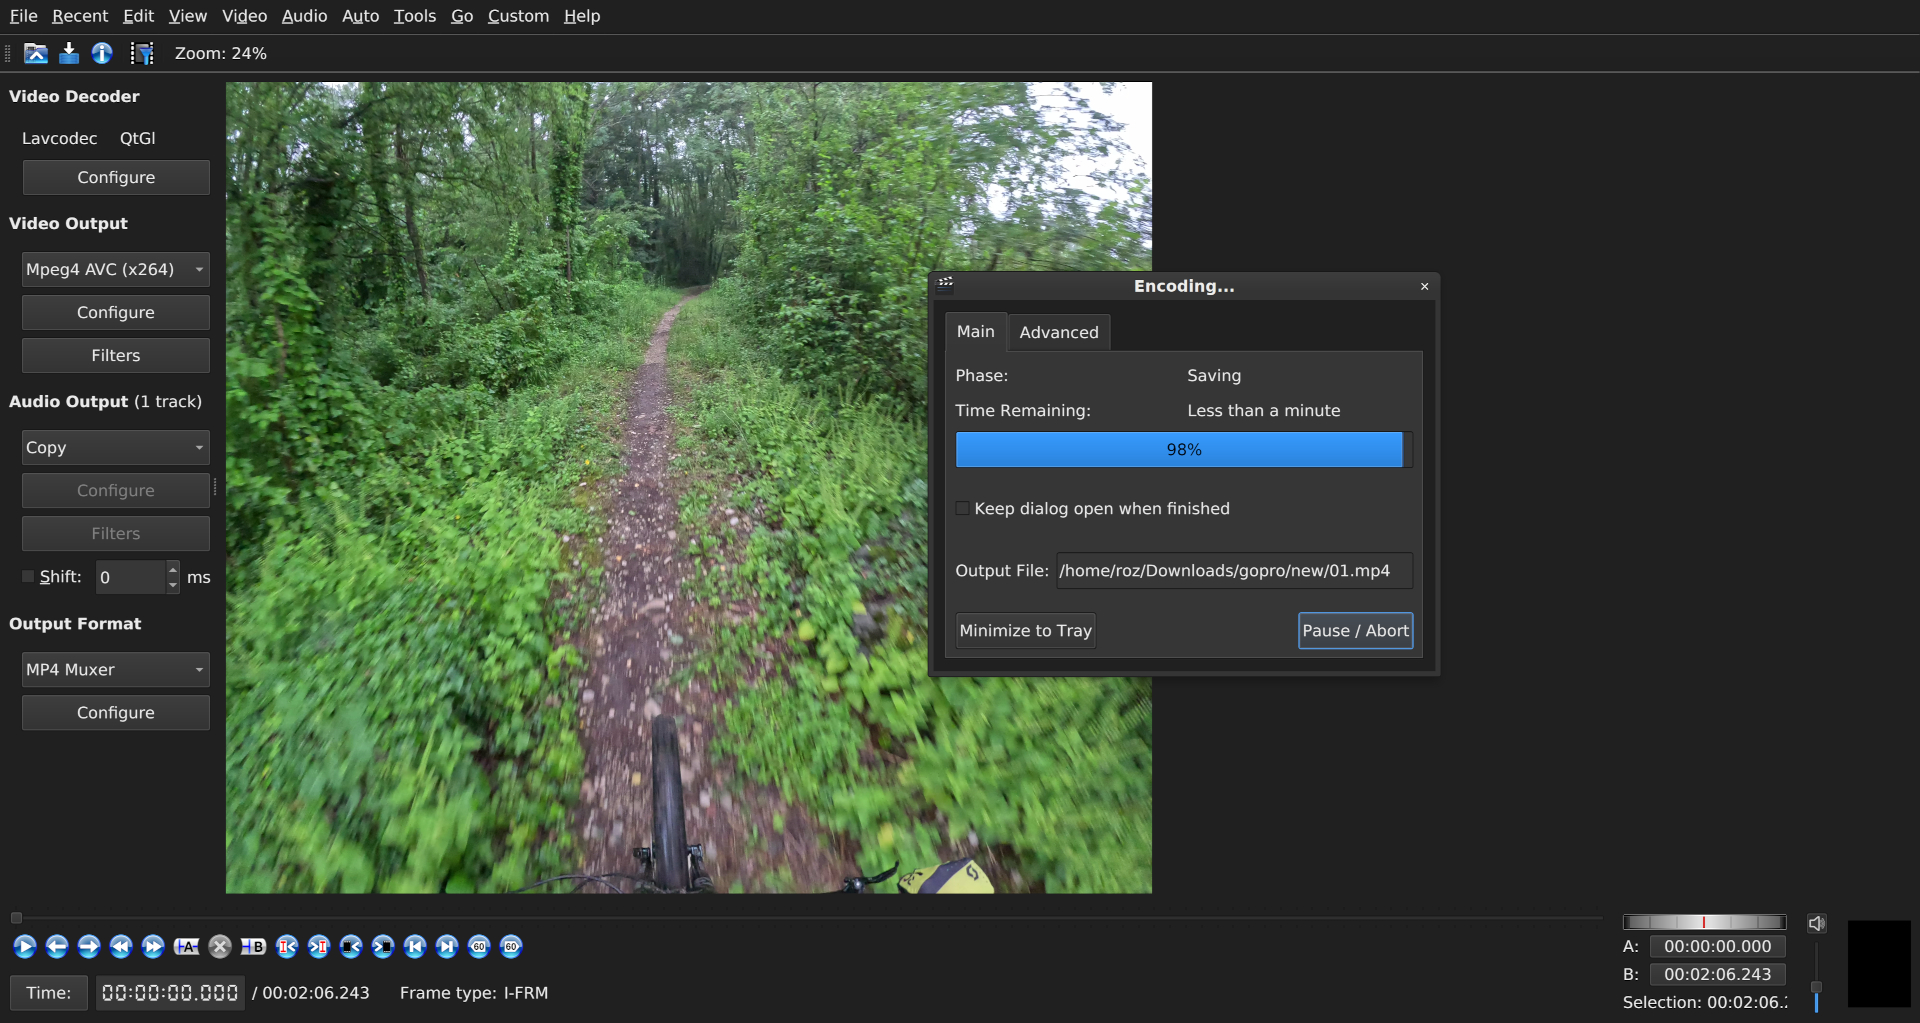Click the Output File path field
This screenshot has width=1920, height=1023.
(1234, 570)
